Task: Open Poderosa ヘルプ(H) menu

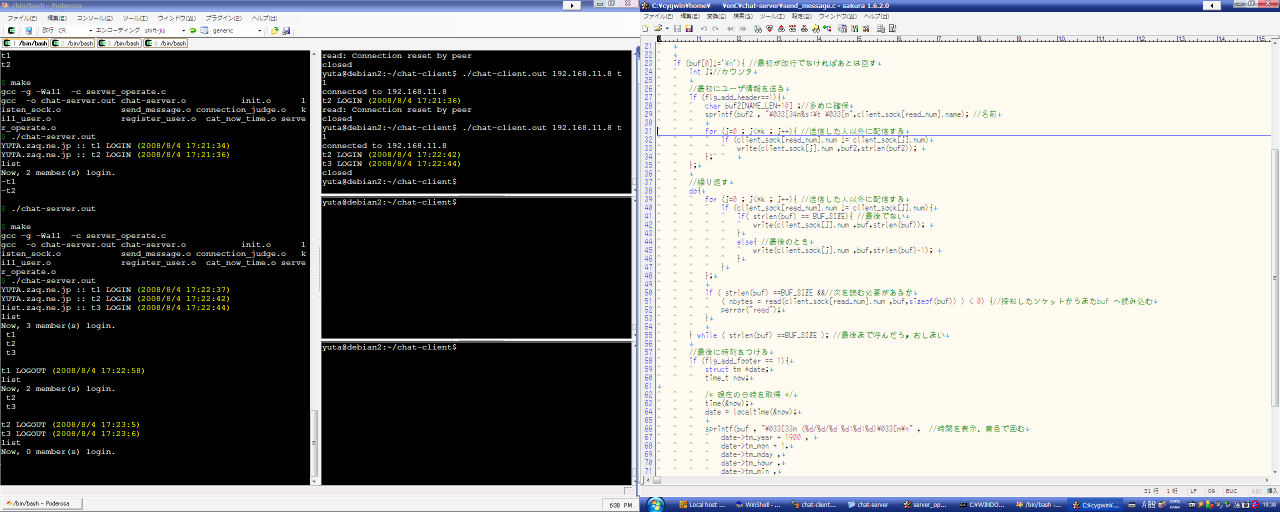Action: [264, 18]
